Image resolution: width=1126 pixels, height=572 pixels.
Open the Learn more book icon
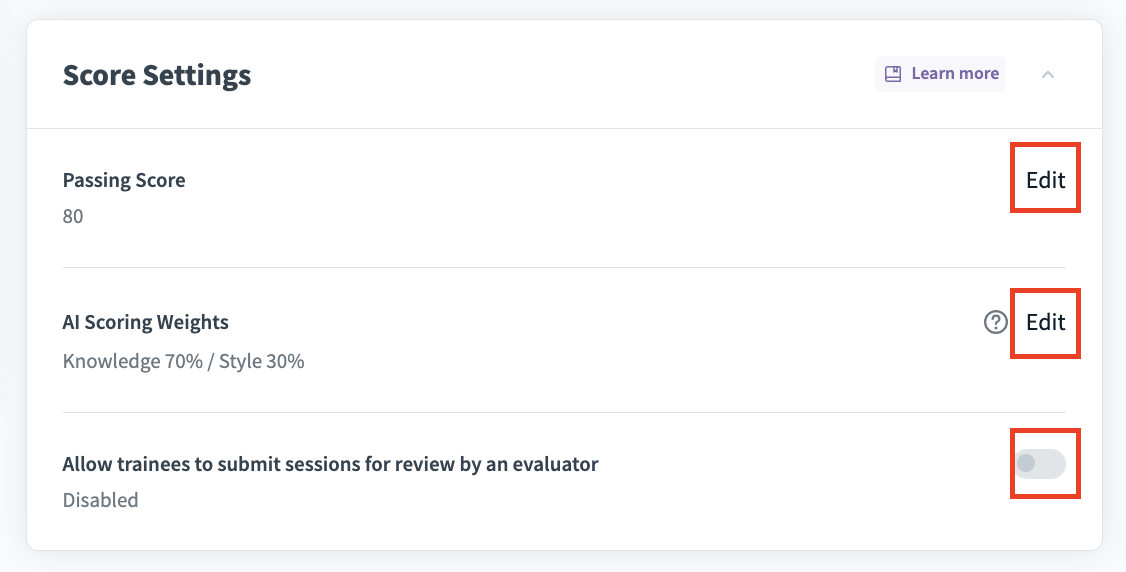[893, 74]
